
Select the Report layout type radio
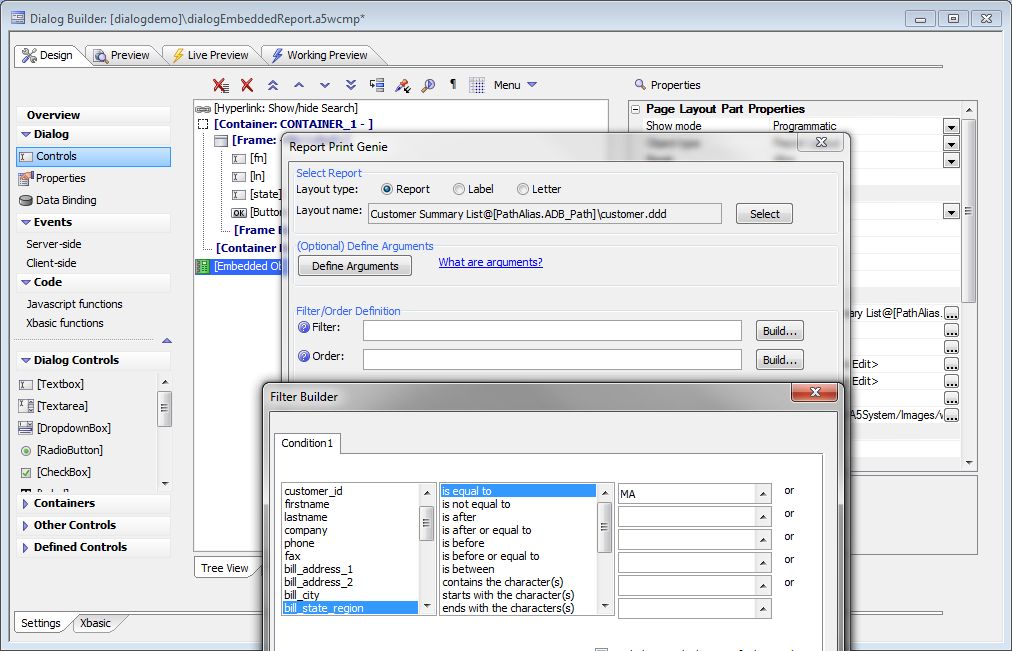click(x=387, y=189)
